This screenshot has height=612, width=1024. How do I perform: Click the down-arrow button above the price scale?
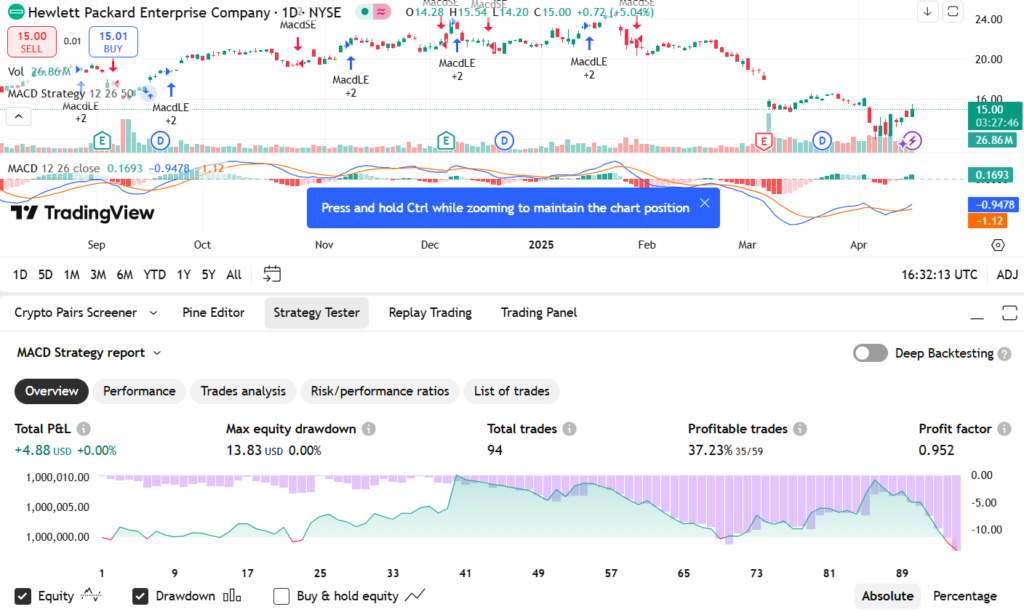pyautogui.click(x=927, y=12)
